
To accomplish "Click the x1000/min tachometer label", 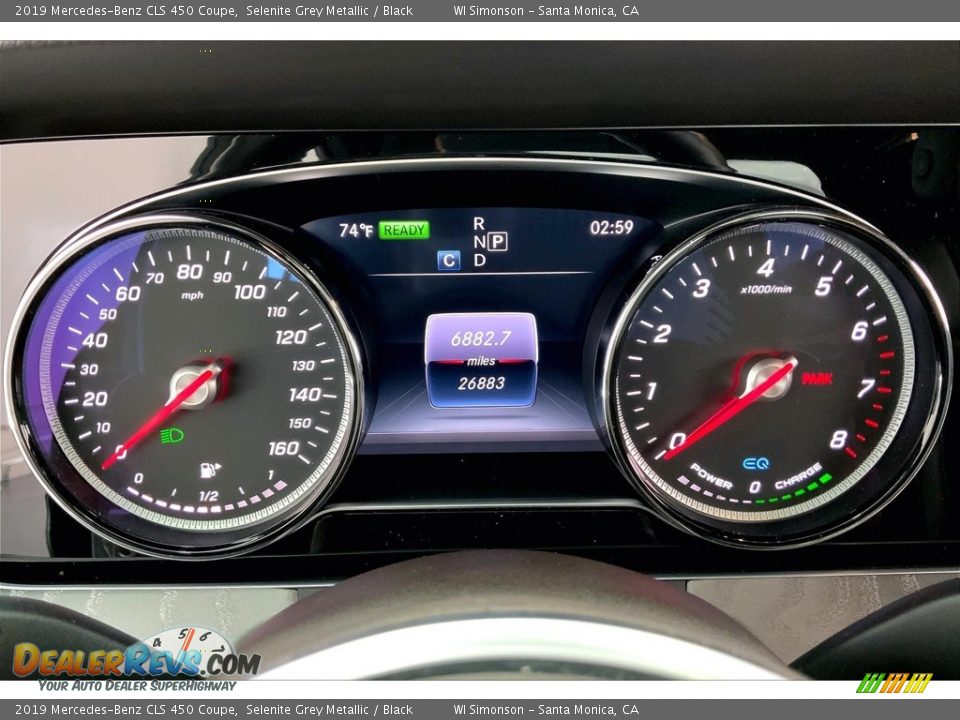I will (x=766, y=289).
